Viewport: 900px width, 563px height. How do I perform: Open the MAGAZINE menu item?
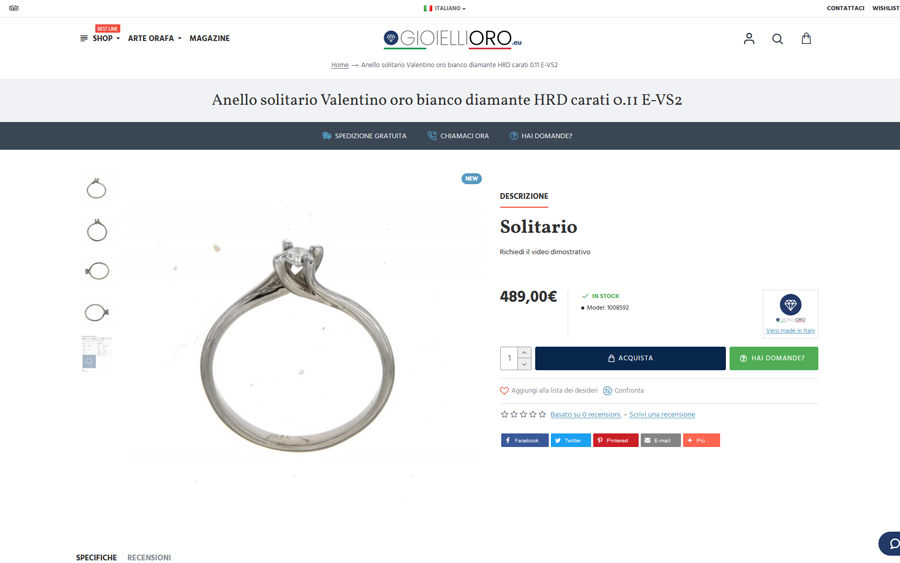210,38
